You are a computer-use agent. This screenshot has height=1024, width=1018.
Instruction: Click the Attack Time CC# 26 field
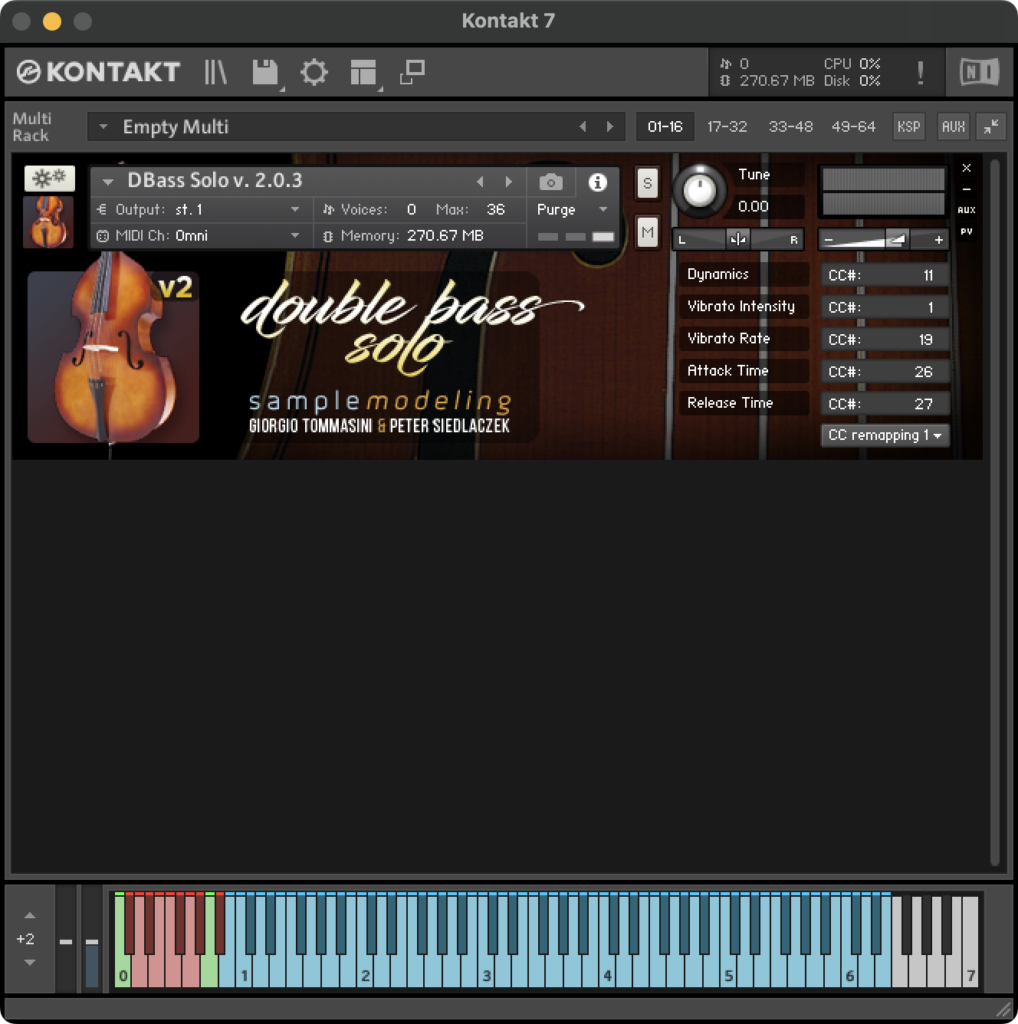tap(884, 372)
